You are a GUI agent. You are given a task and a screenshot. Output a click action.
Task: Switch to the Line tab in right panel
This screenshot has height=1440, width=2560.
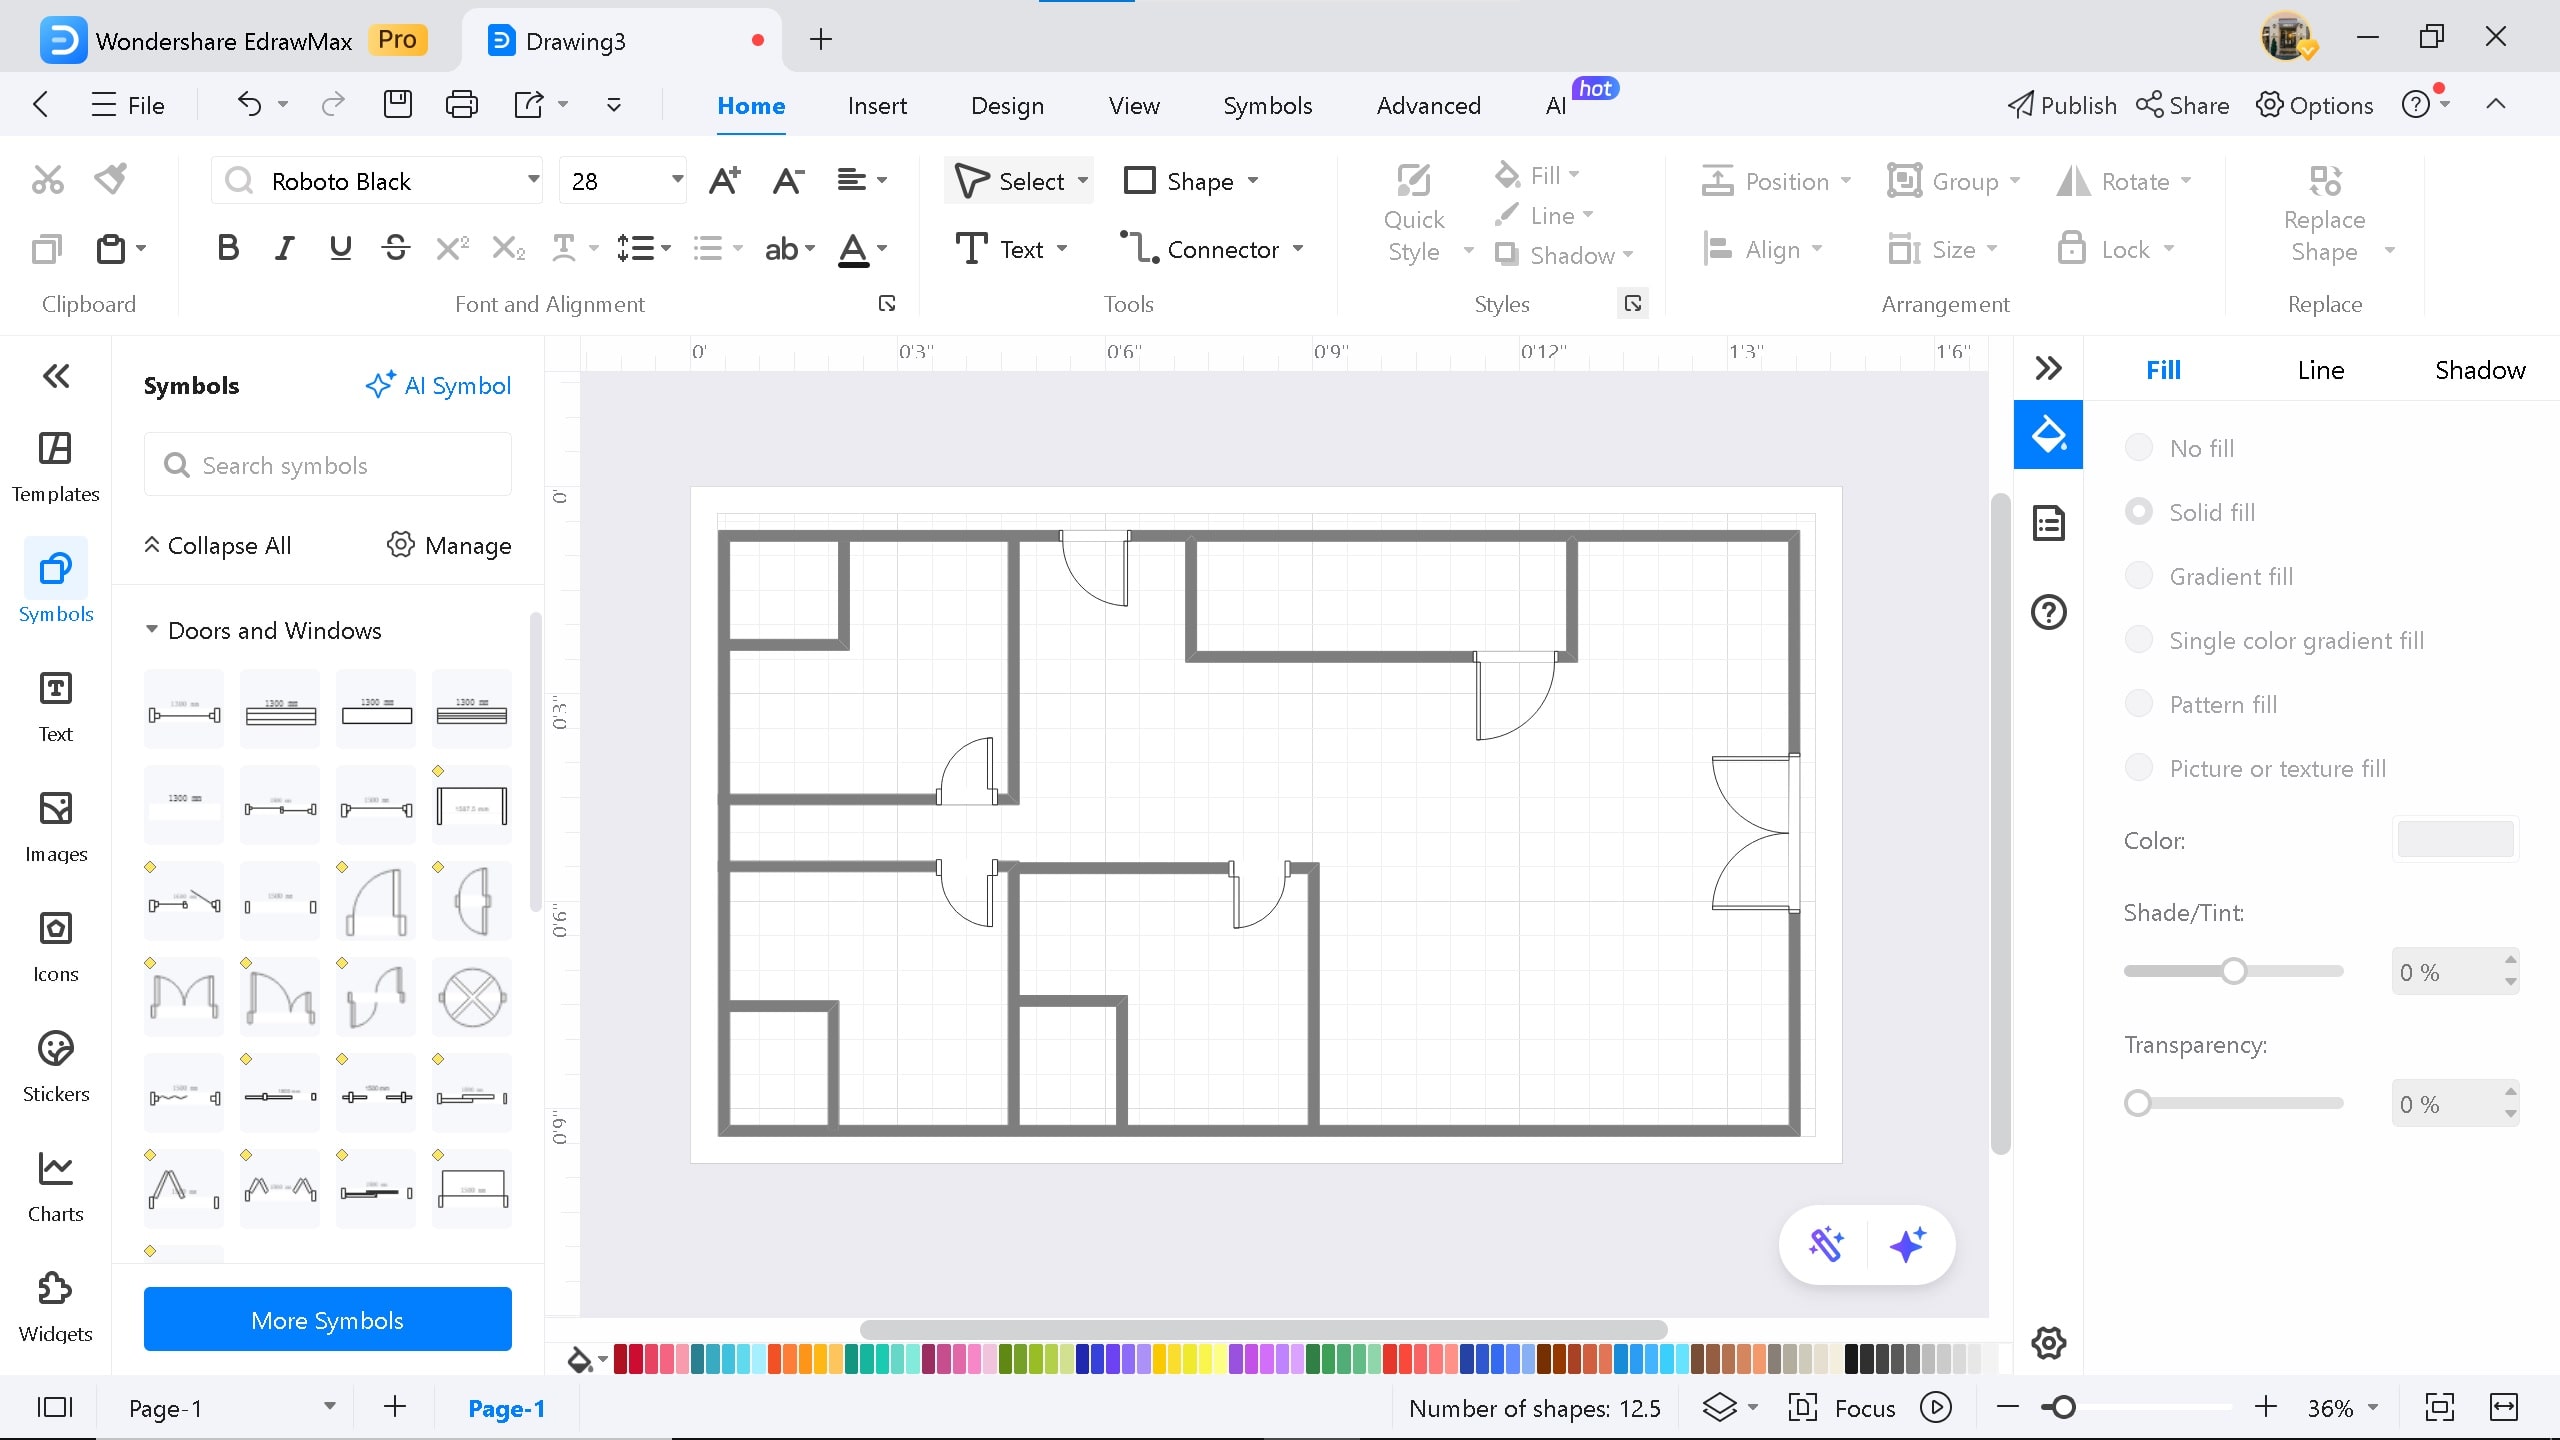[x=2320, y=370]
